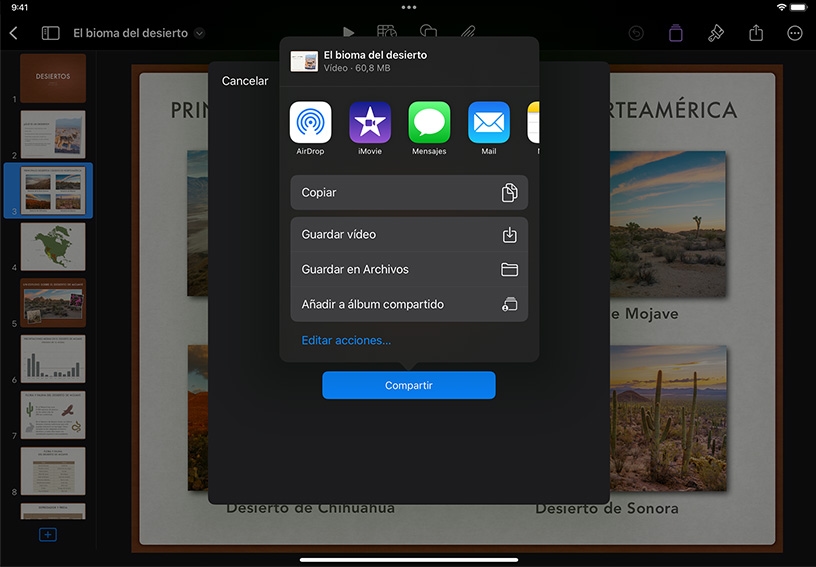Image resolution: width=816 pixels, height=567 pixels.
Task: Send via the Mensajes app icon
Action: point(429,122)
